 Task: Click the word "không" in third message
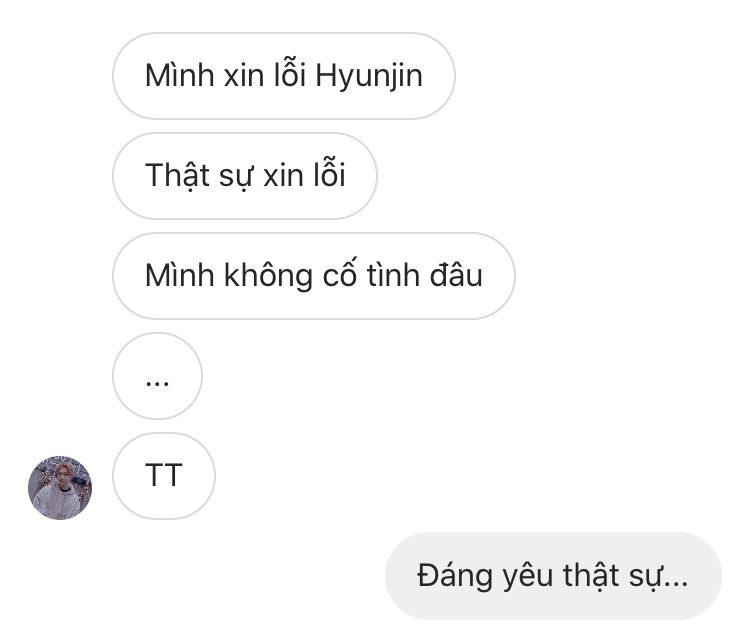(268, 276)
